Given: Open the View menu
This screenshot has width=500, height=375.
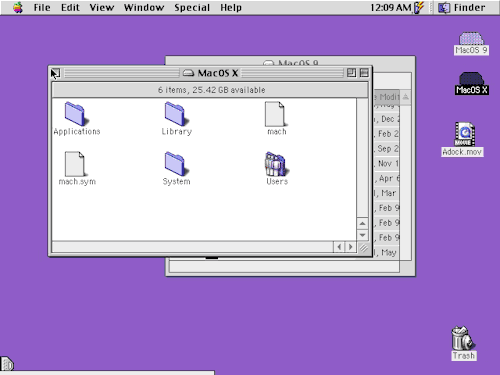Looking at the screenshot, I should pos(102,7).
